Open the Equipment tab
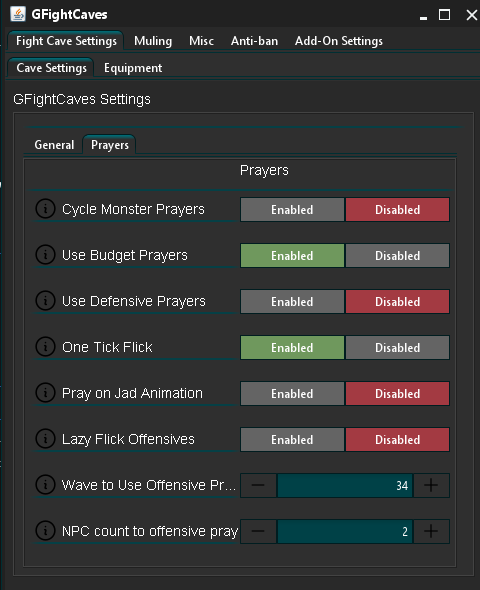 point(133,68)
